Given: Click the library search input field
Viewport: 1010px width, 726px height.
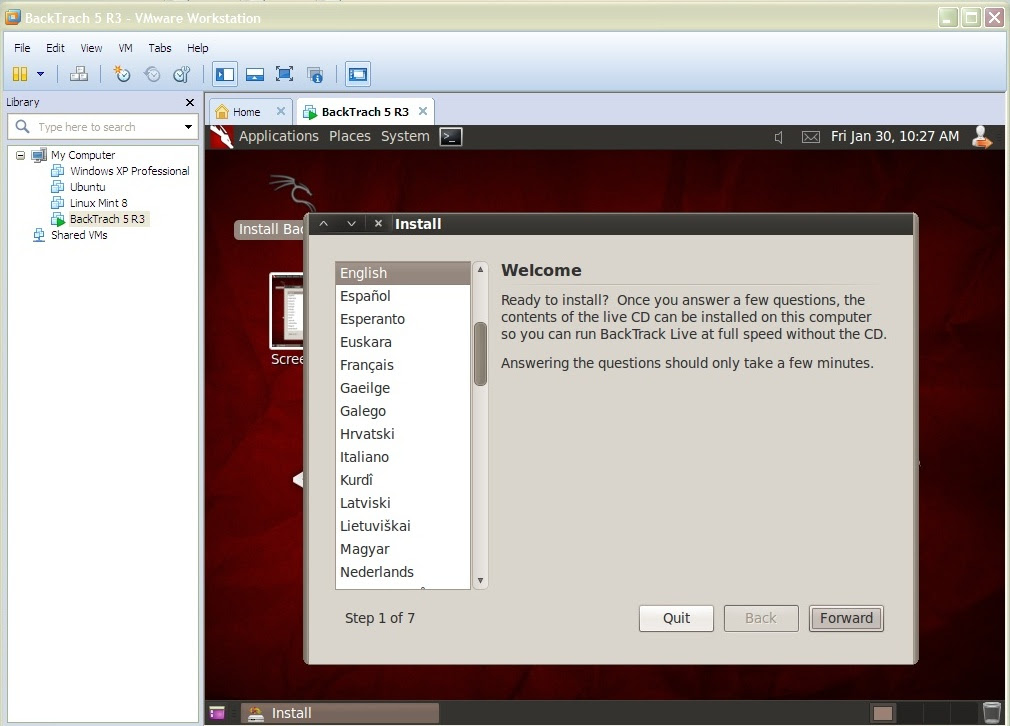Looking at the screenshot, I should click(x=103, y=127).
